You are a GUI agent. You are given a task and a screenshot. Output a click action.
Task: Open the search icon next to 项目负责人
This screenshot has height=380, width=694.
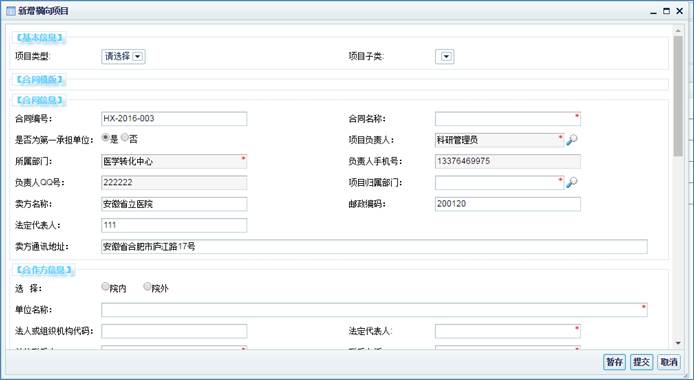[x=572, y=140]
